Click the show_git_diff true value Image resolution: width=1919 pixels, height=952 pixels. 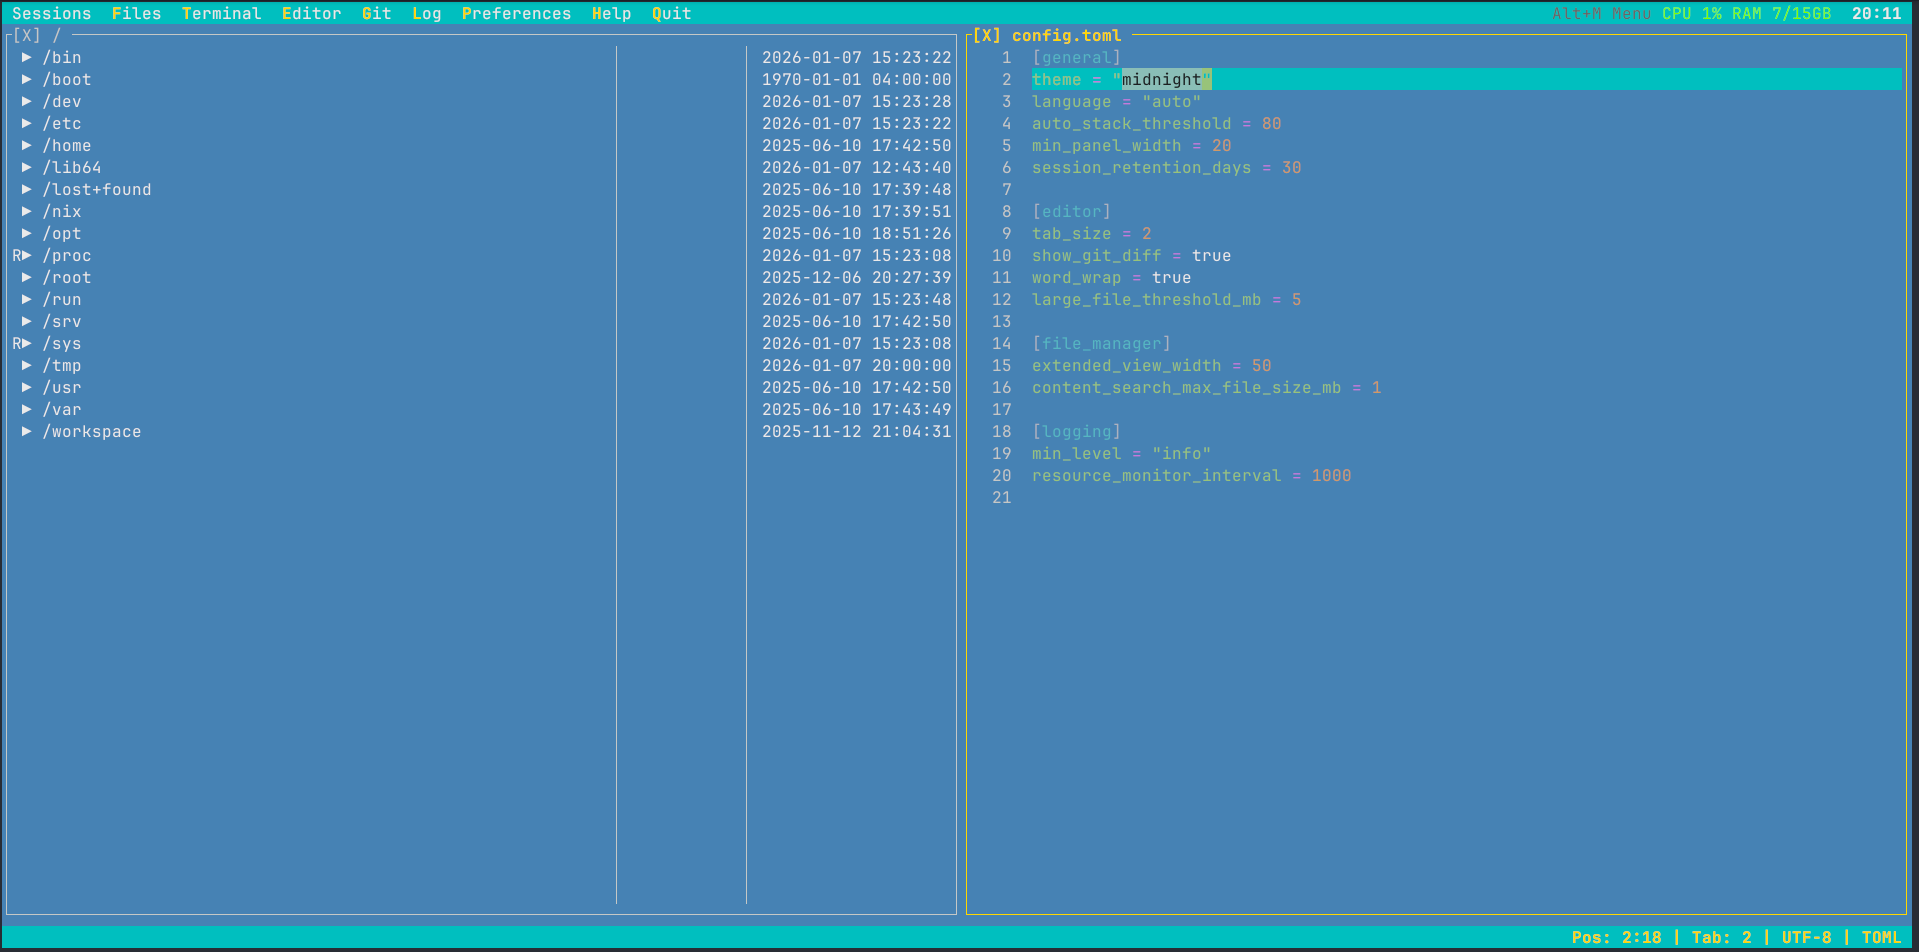(1211, 256)
